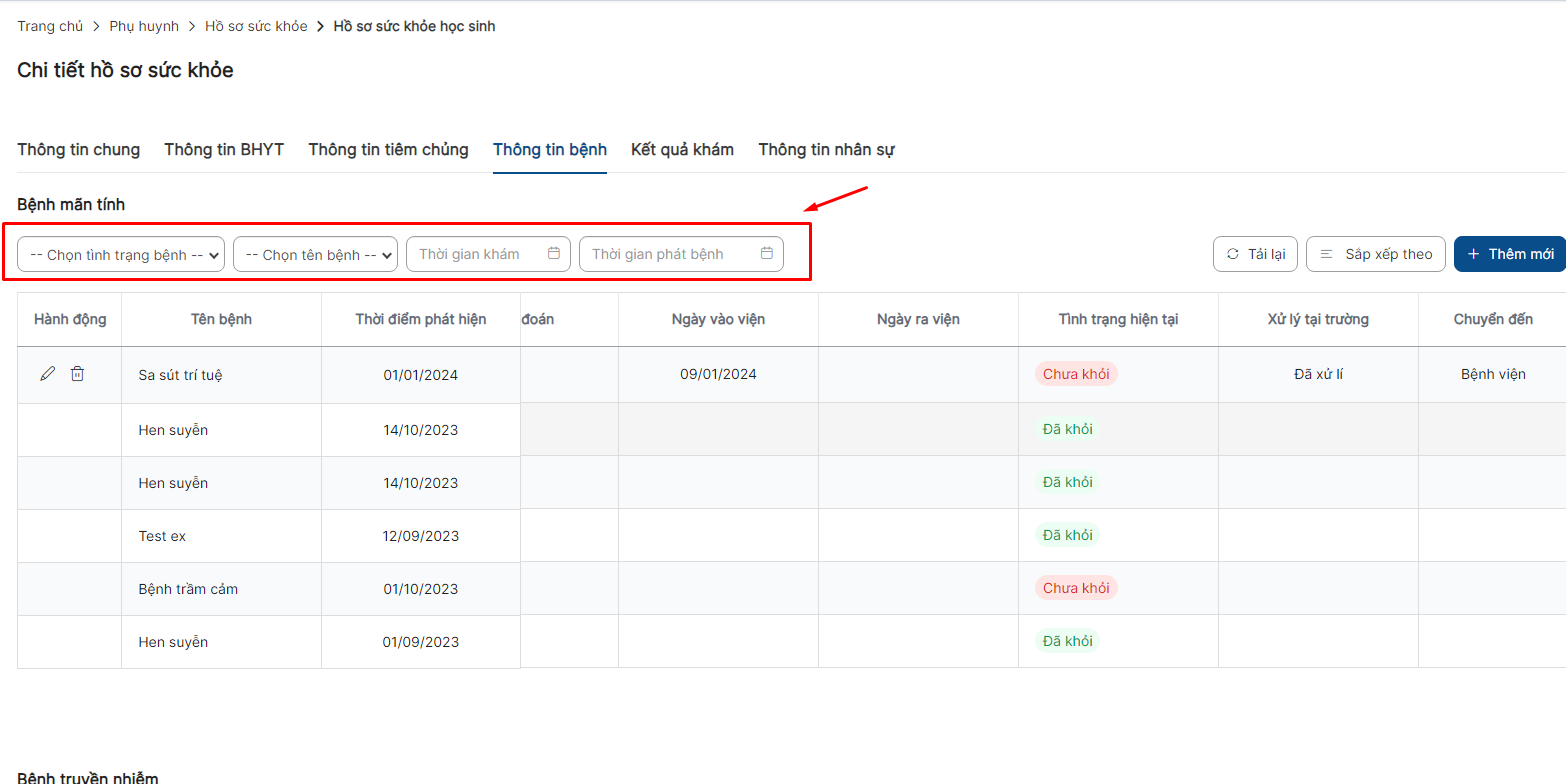The image size is (1566, 784).
Task: Click the Thêm mới button
Action: pyautogui.click(x=1510, y=254)
